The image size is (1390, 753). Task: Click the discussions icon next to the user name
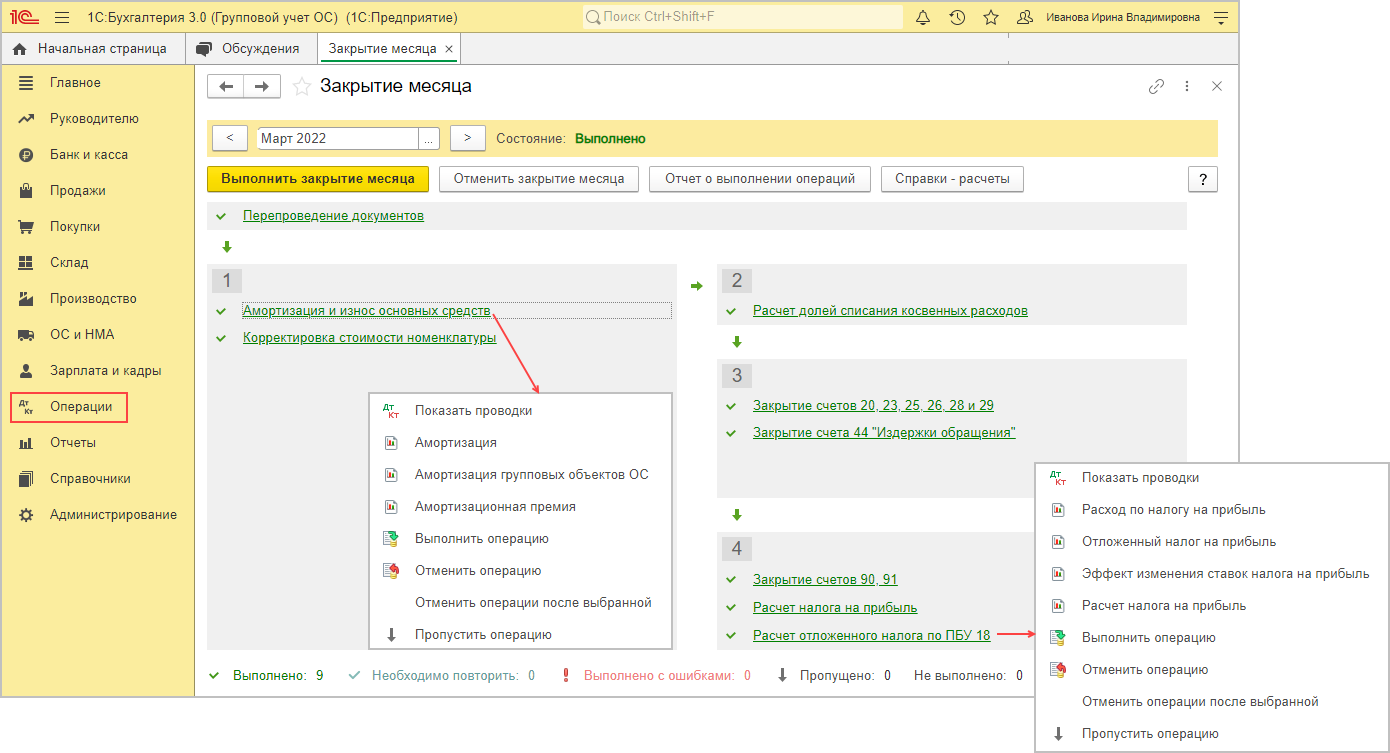click(x=1024, y=17)
